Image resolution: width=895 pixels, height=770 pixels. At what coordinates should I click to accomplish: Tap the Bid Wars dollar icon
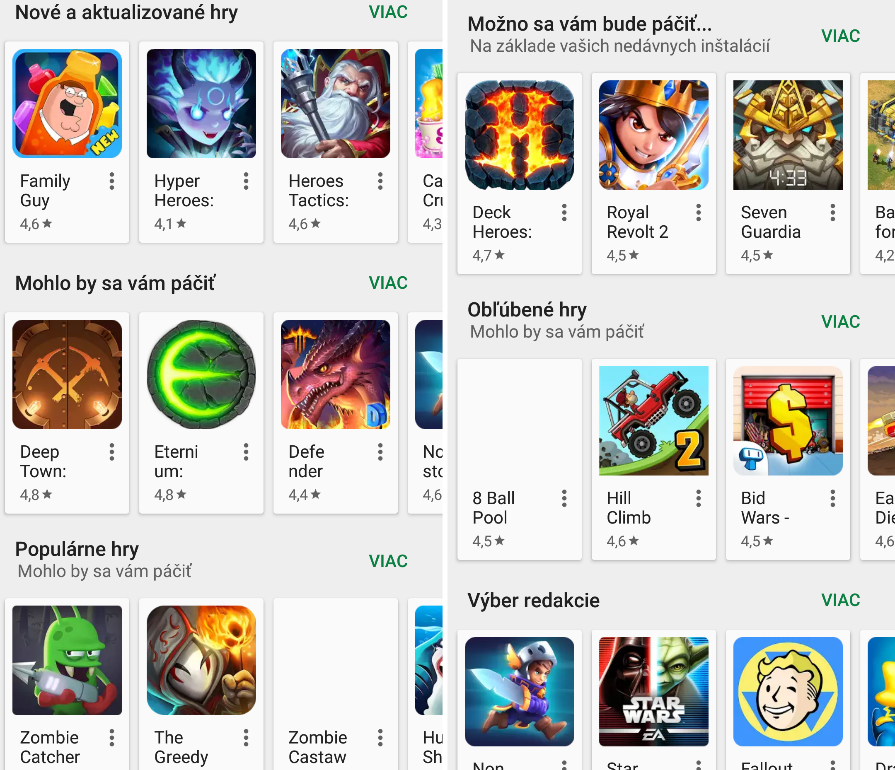pyautogui.click(x=788, y=421)
